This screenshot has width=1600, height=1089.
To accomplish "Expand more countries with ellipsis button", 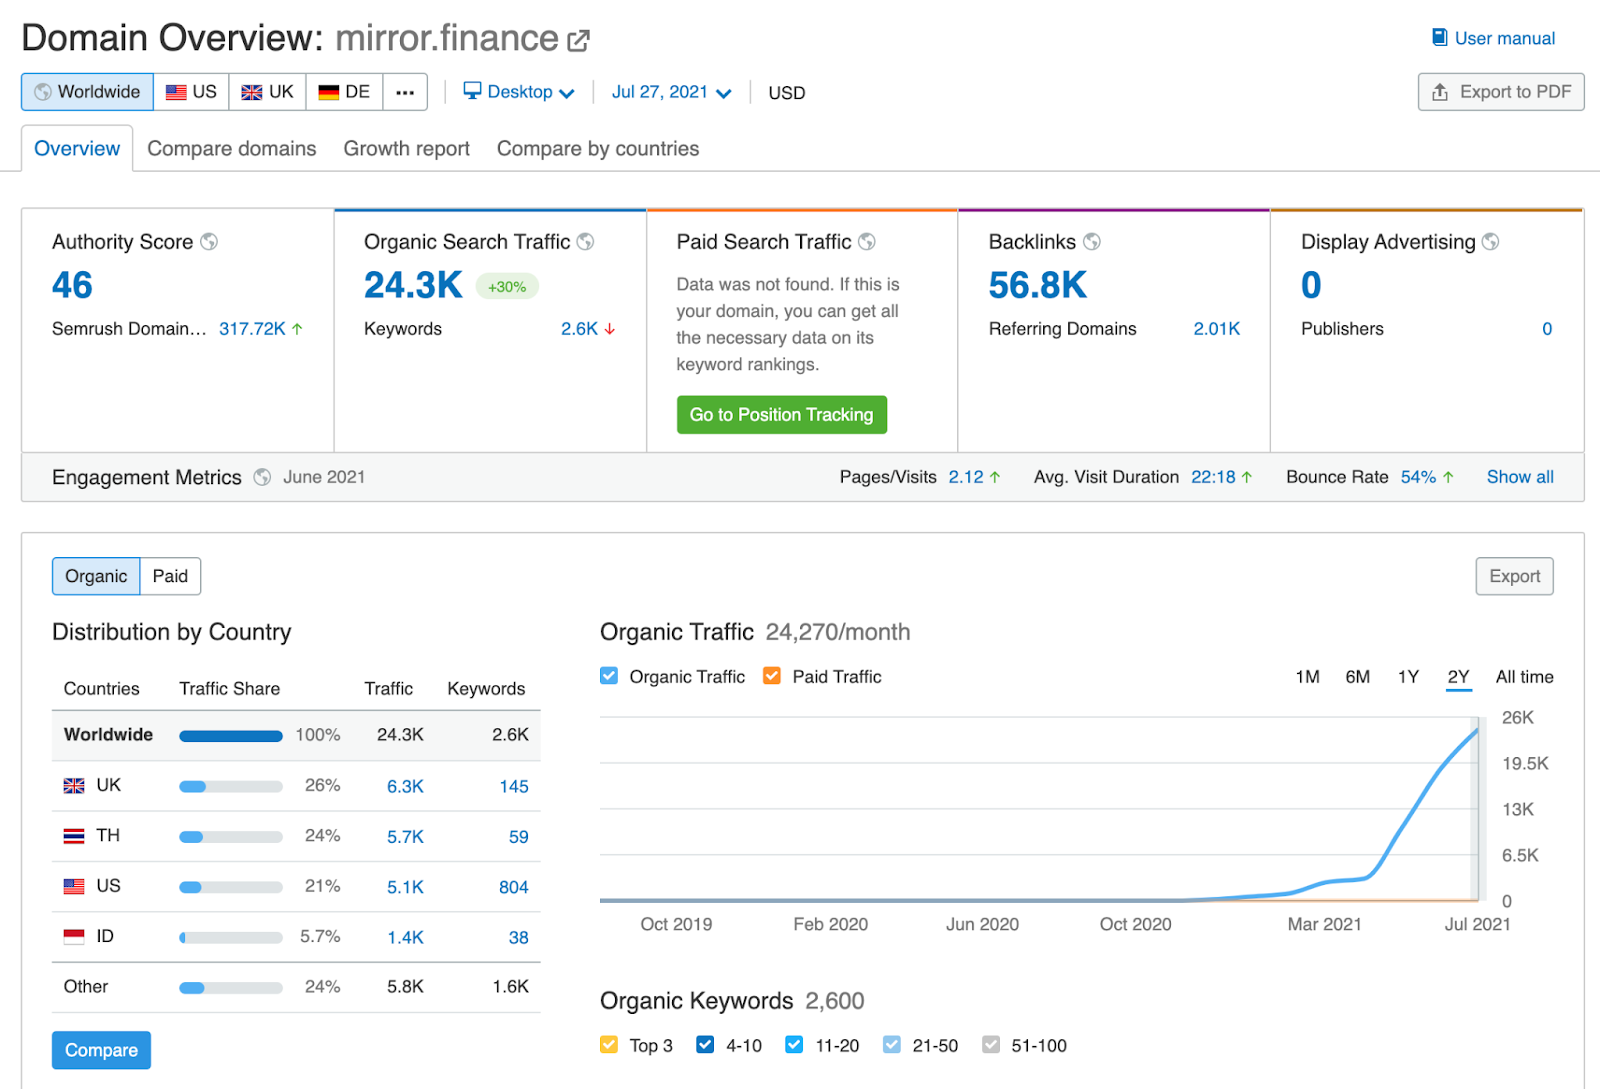I will point(405,92).
